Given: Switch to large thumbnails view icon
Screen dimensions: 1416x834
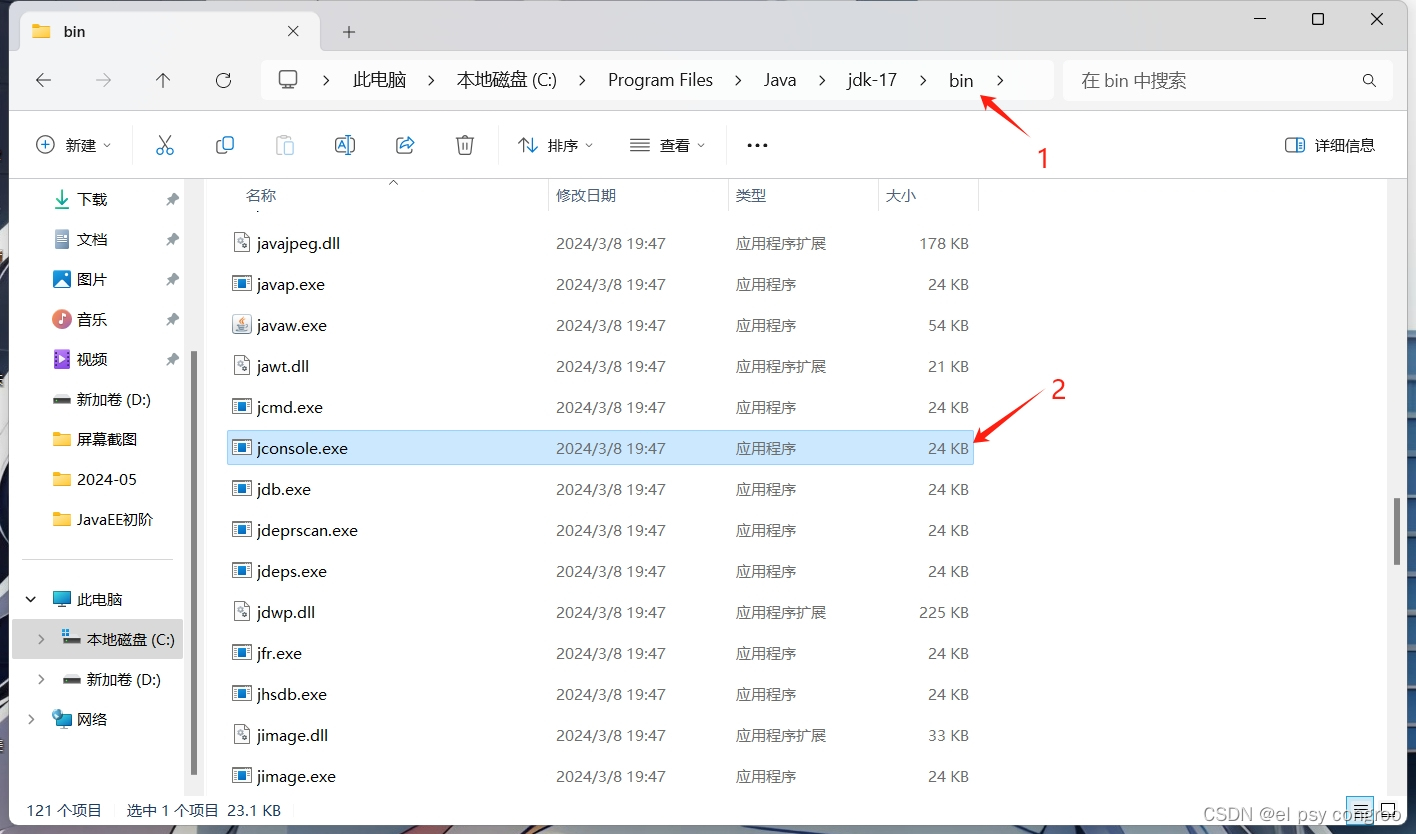Looking at the screenshot, I should pyautogui.click(x=1389, y=810).
